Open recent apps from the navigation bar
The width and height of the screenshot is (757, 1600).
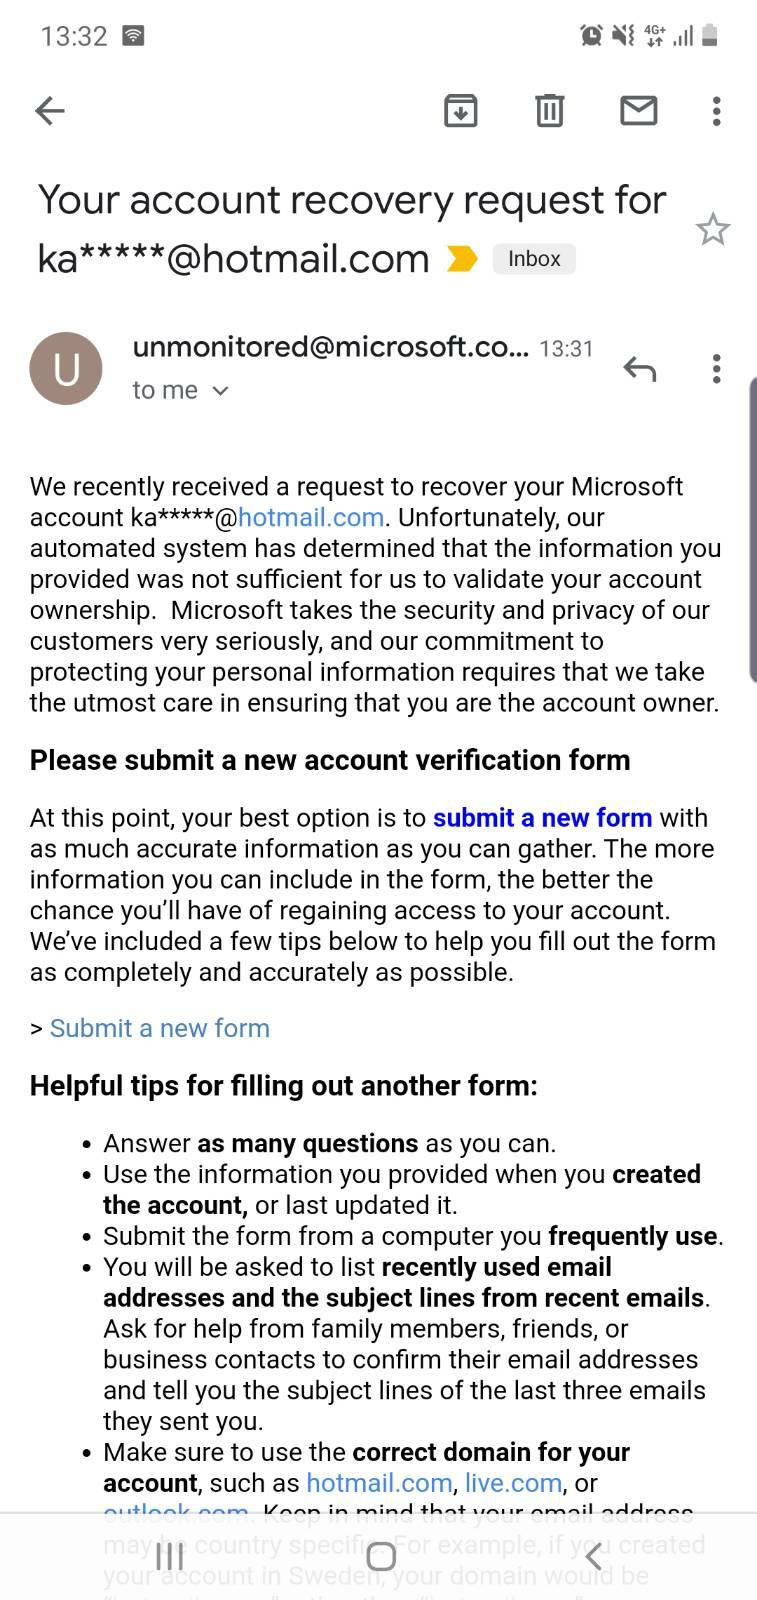click(x=170, y=1556)
